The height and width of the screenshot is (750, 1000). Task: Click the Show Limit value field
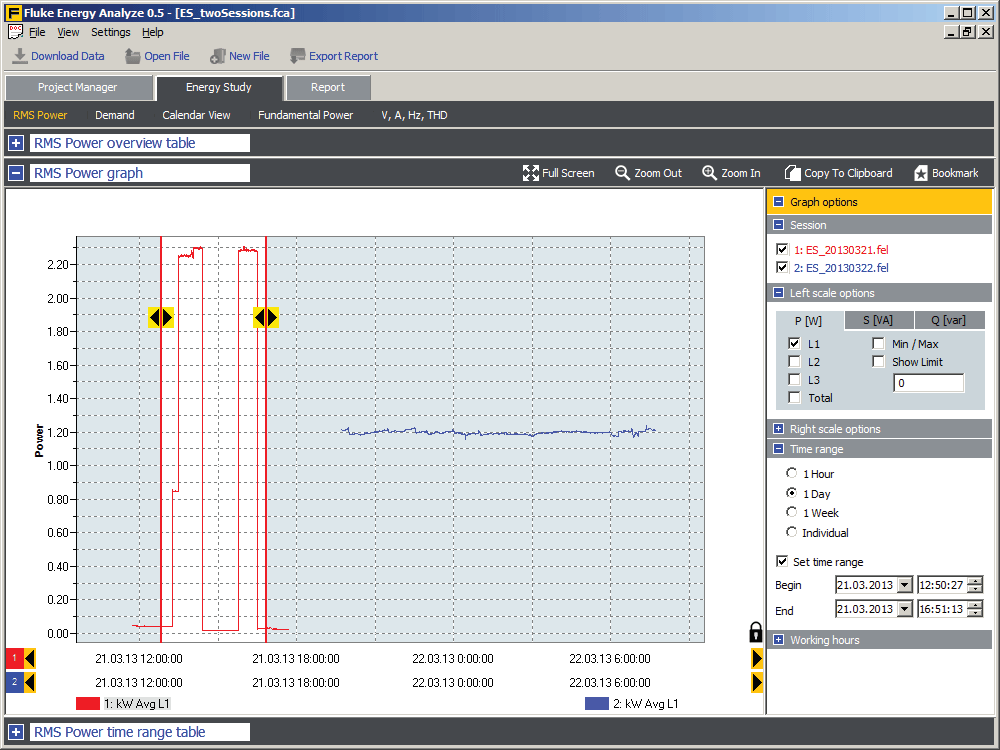tap(928, 383)
